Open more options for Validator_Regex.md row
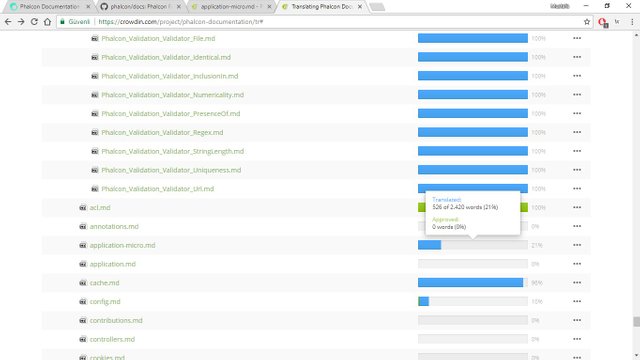This screenshot has height=360, width=640. point(577,132)
